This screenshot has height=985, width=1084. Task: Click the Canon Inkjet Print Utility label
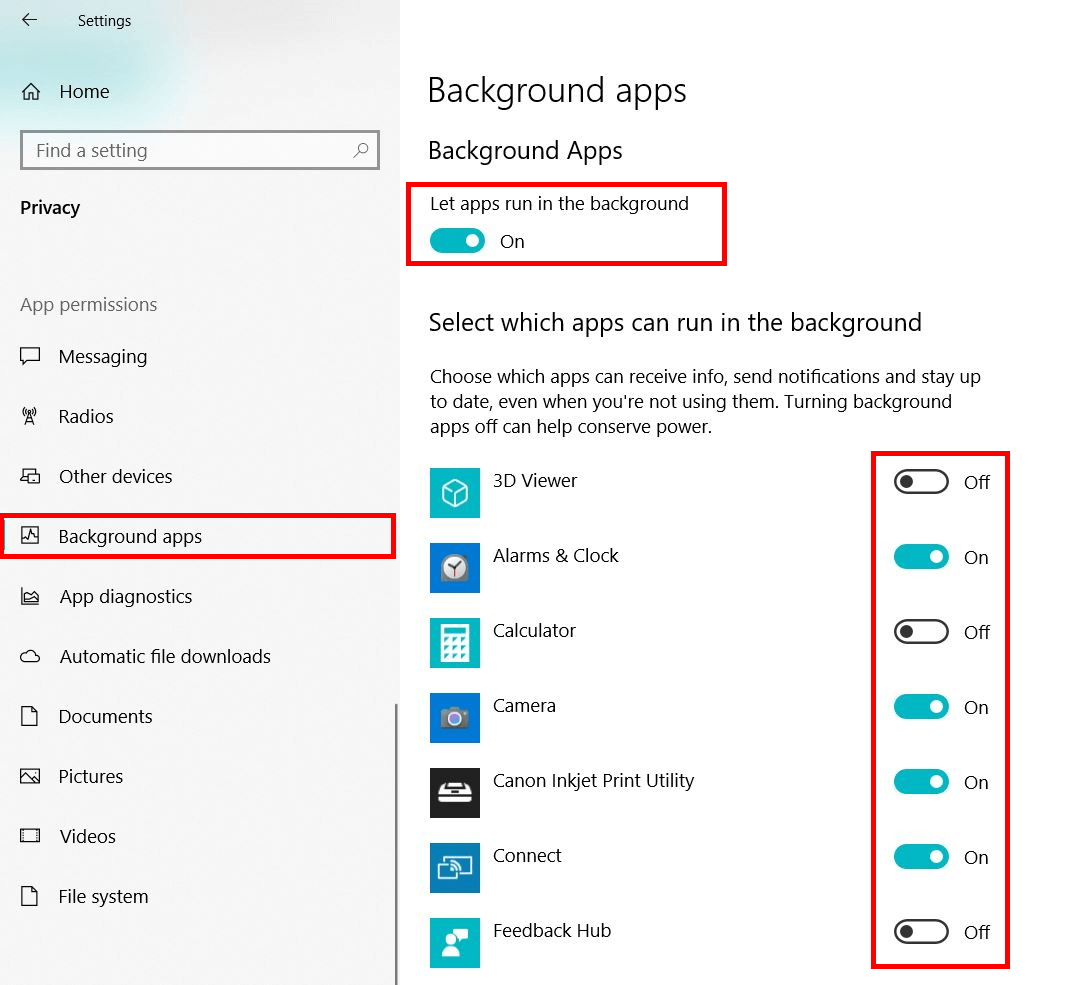pyautogui.click(x=593, y=780)
